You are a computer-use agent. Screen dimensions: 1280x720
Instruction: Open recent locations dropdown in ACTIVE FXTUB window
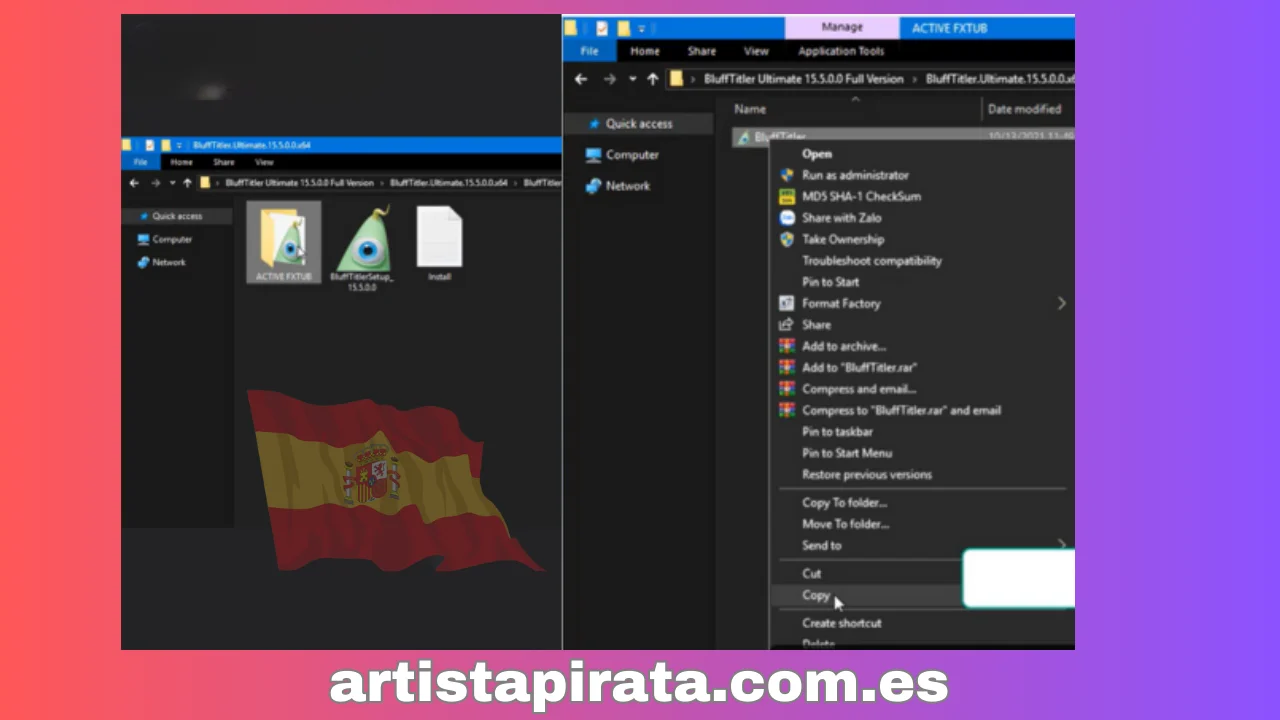point(632,79)
